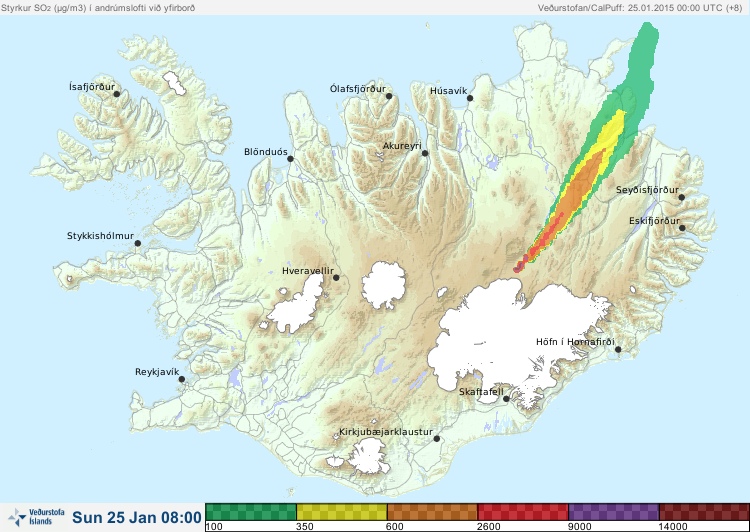
Task: Click the 'Stykkishólmur' label text
Action: (100, 236)
